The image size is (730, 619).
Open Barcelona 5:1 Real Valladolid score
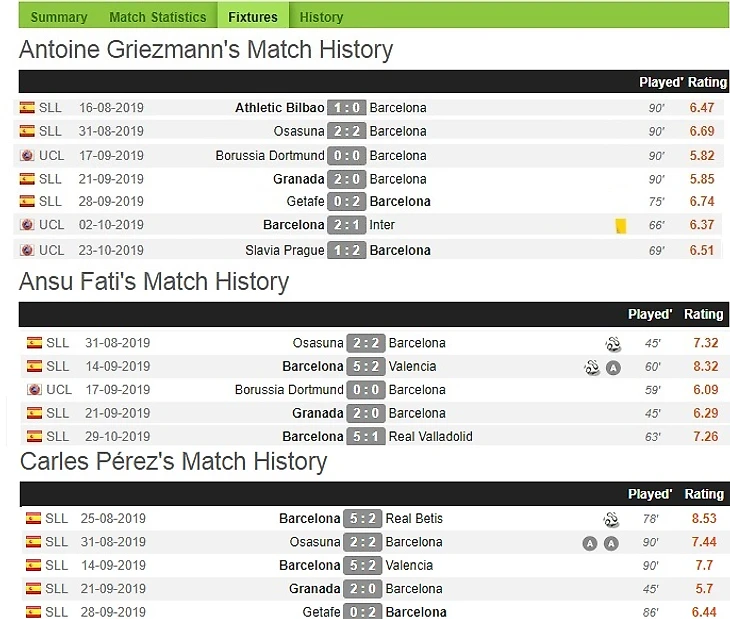tap(366, 437)
